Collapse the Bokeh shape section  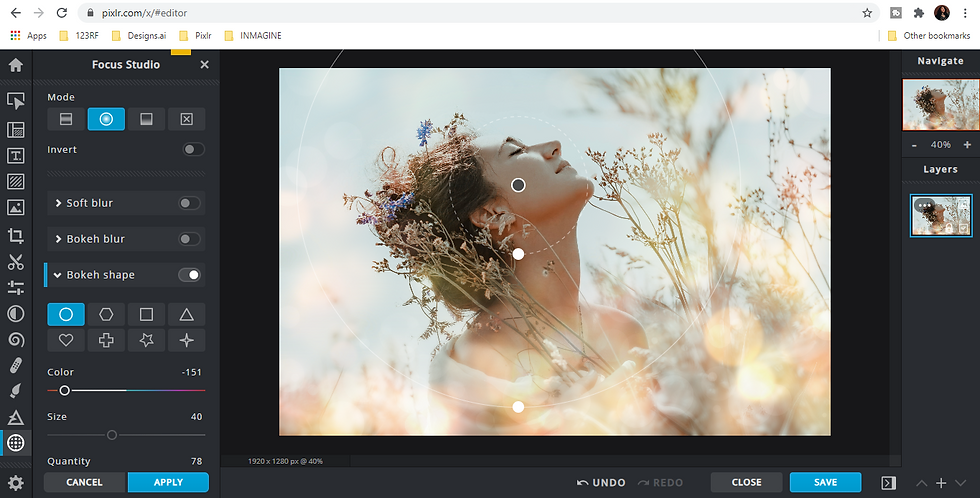click(58, 275)
